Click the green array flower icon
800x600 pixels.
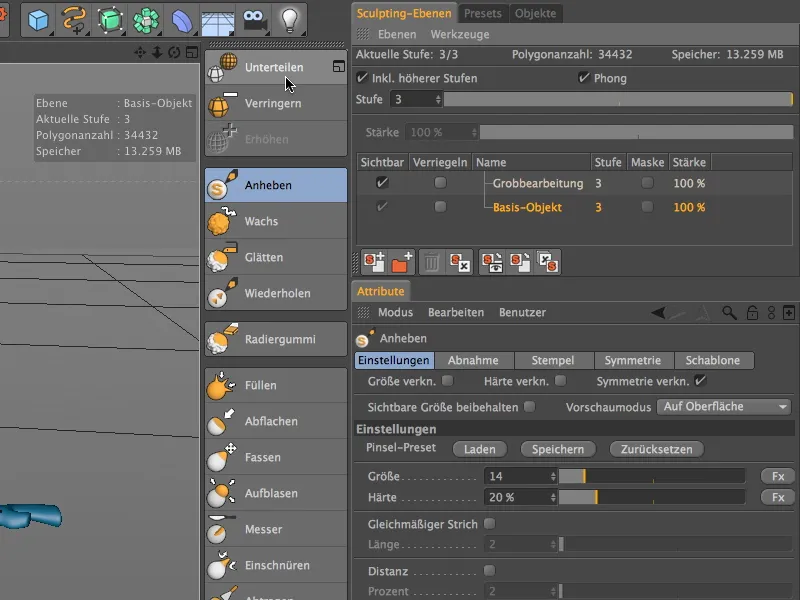[146, 20]
